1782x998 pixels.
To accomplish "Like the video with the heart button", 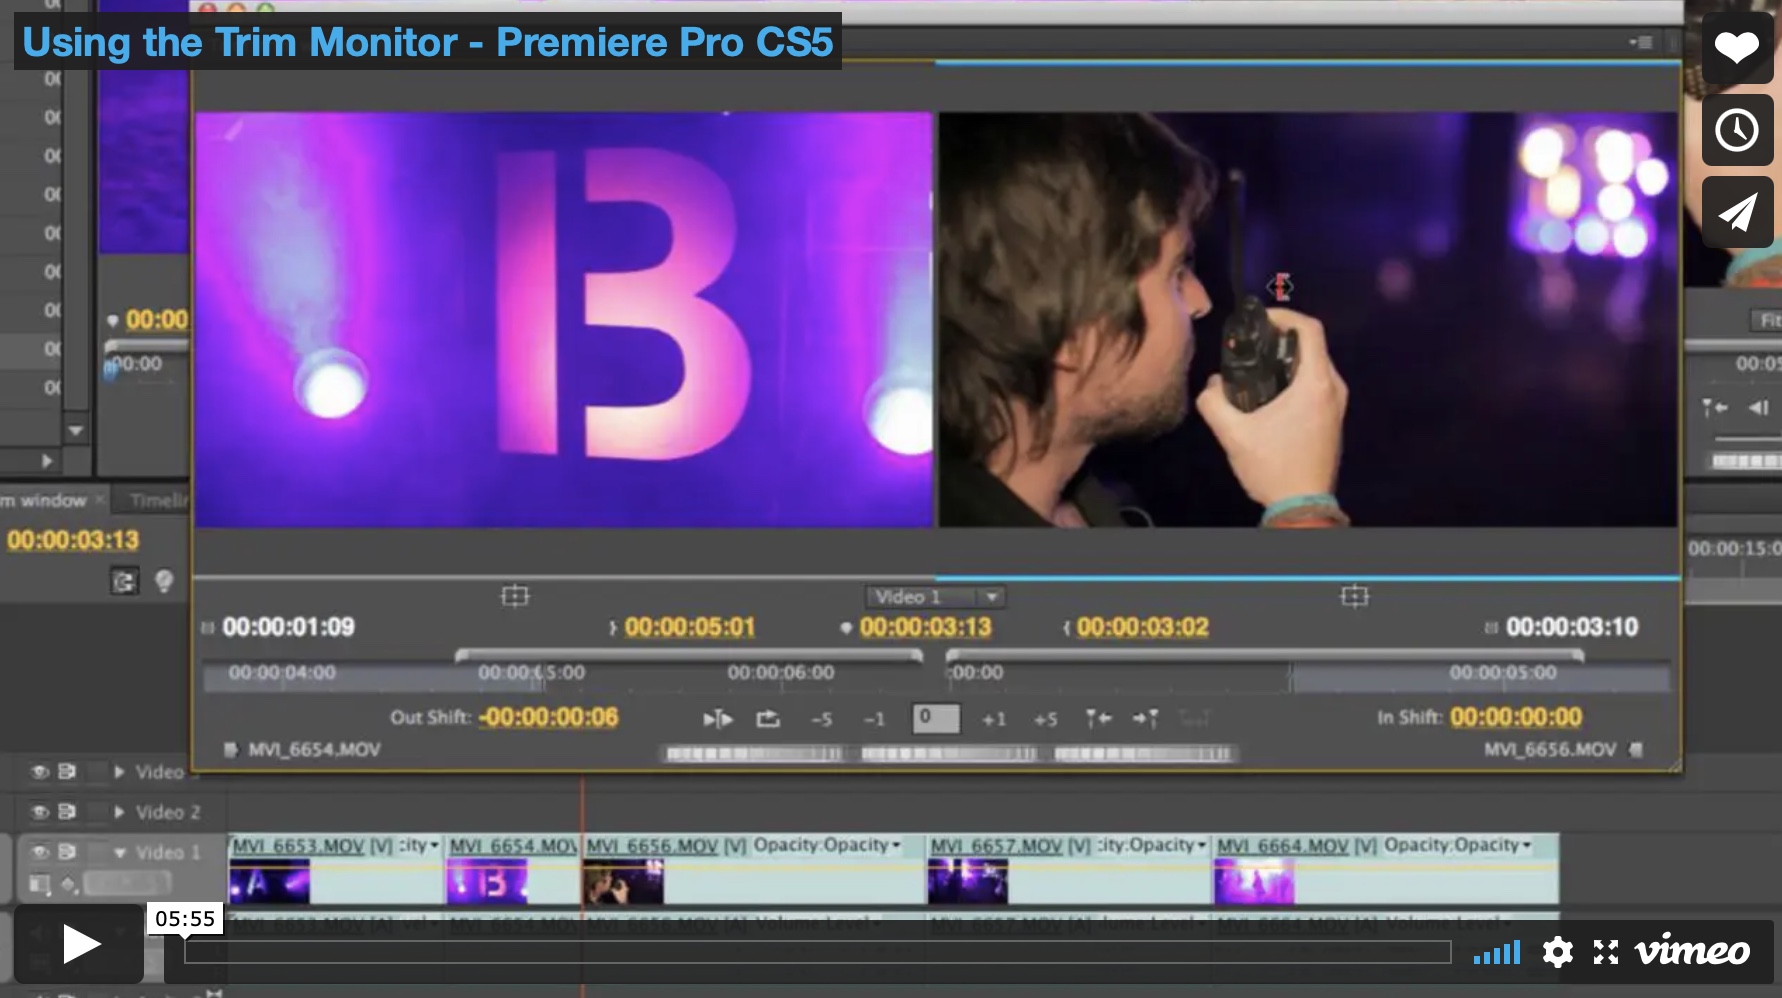I will (x=1737, y=48).
